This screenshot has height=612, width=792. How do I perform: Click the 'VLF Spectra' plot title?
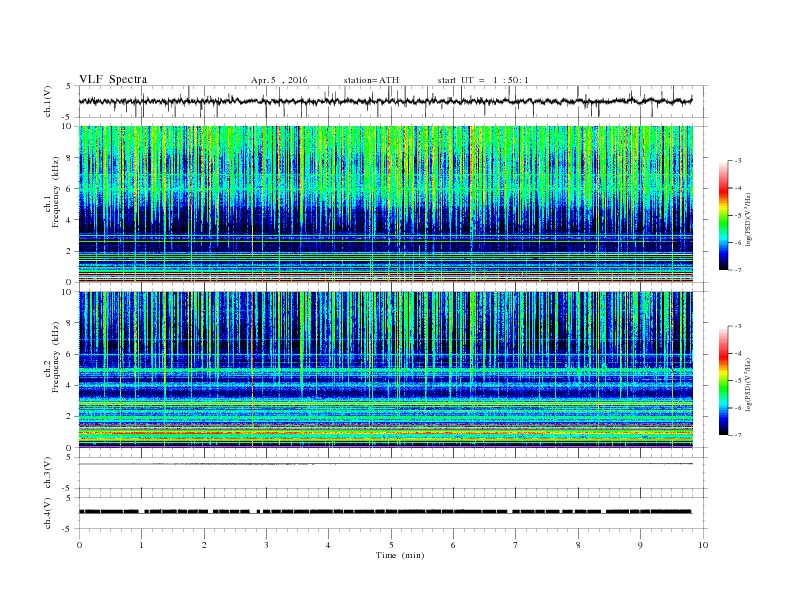[113, 79]
